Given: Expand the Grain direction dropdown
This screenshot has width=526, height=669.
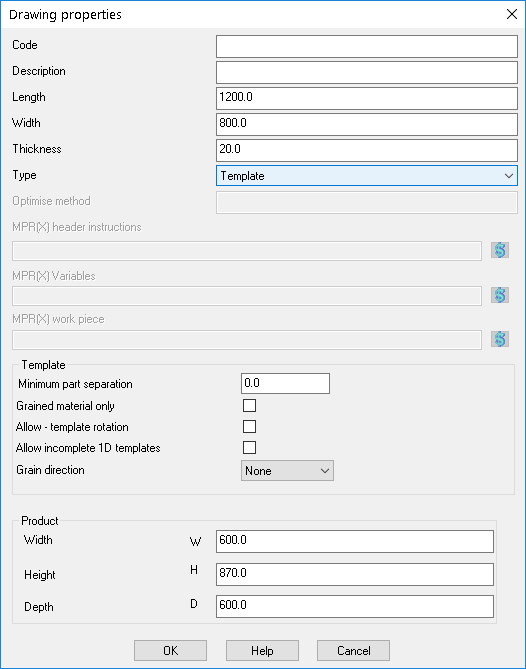Looking at the screenshot, I should [288, 471].
